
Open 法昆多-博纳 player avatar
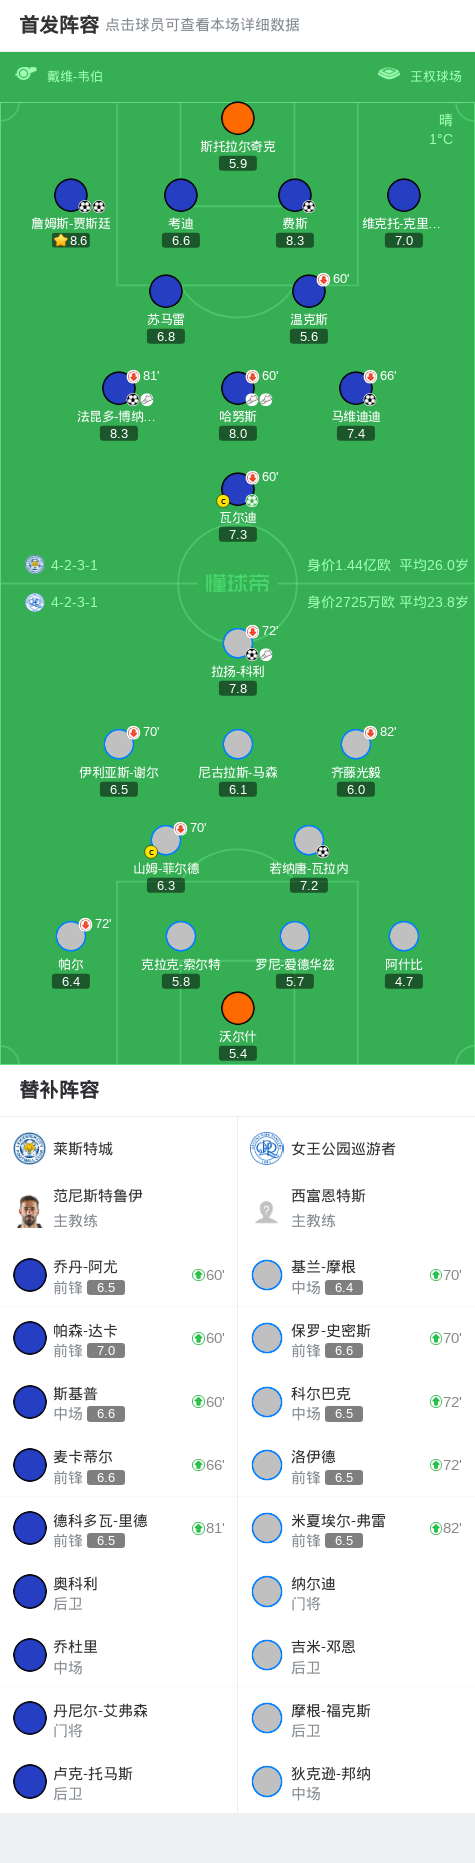(x=119, y=388)
